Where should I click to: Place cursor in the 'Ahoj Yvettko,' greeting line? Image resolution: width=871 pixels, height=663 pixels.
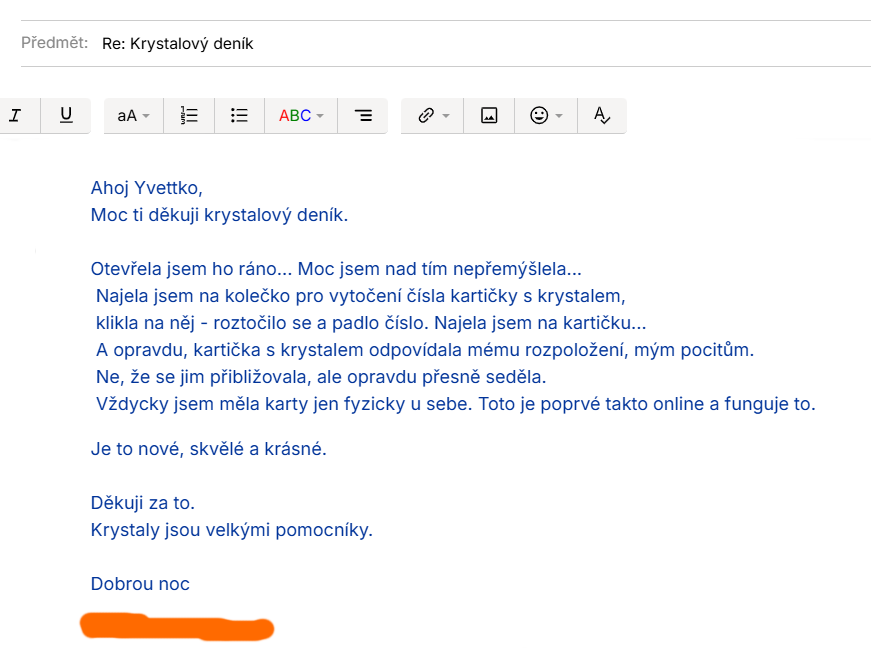point(147,188)
